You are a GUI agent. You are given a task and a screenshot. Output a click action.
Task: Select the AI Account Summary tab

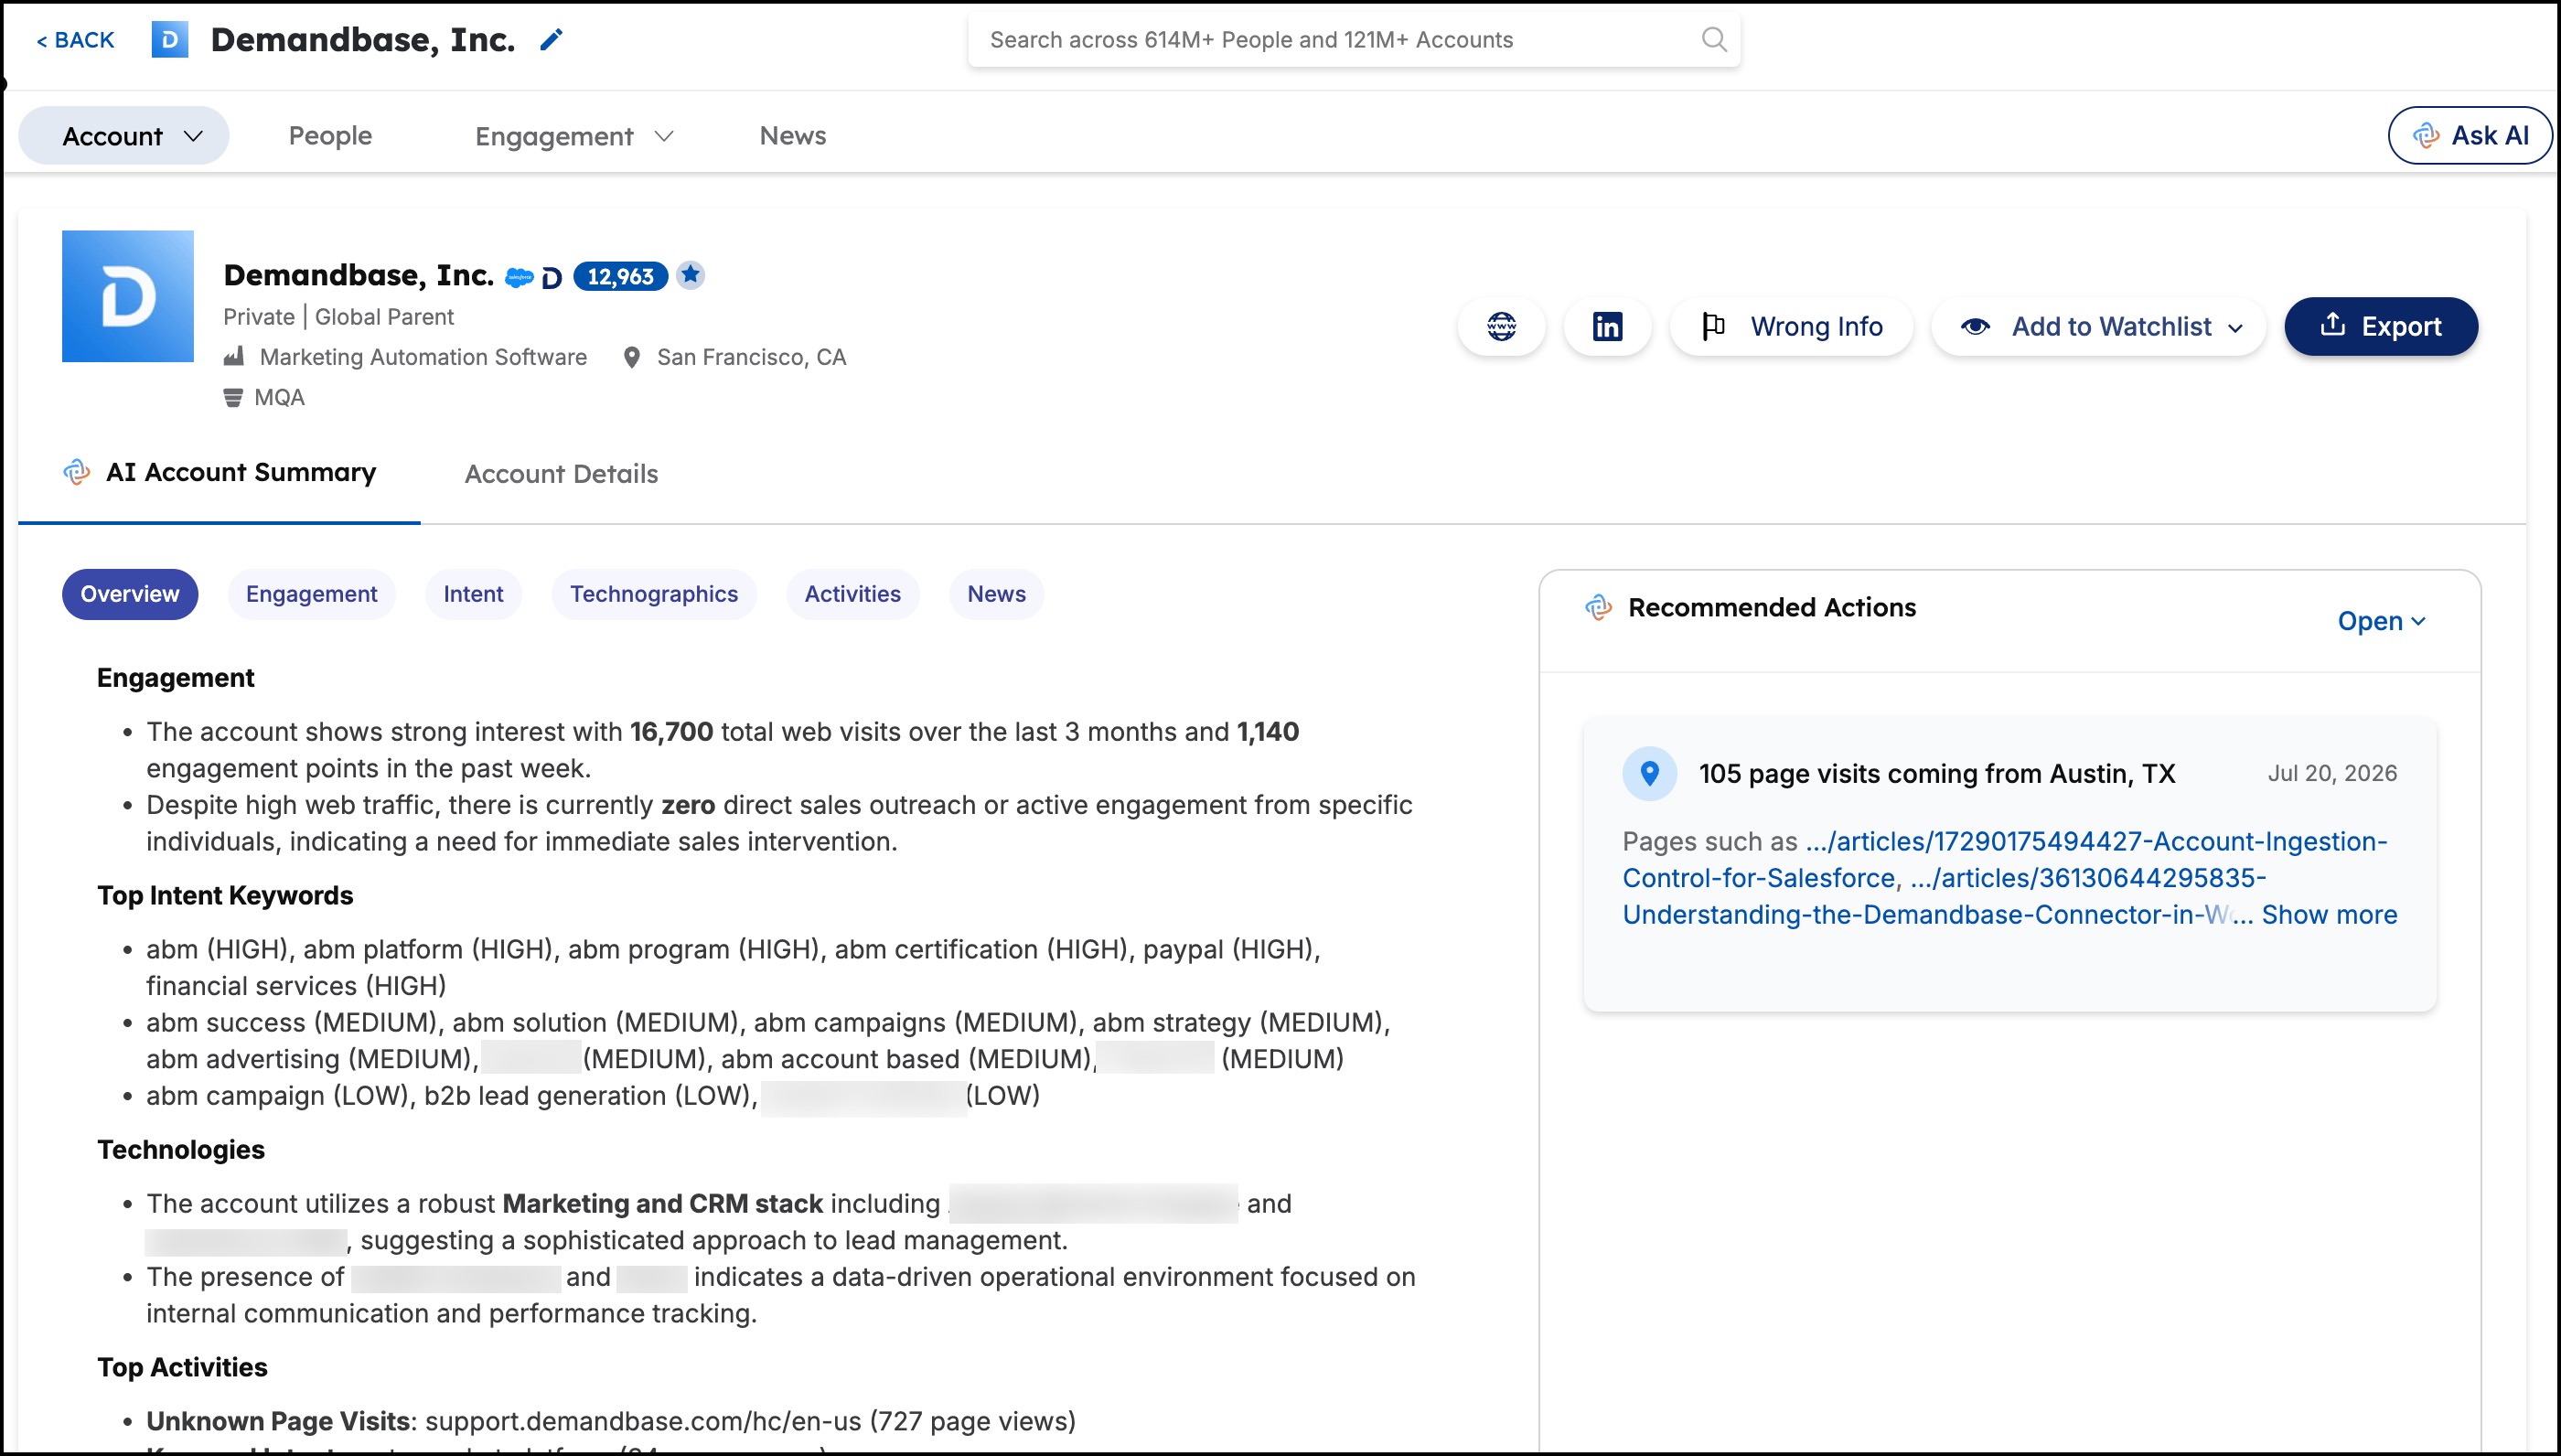219,472
